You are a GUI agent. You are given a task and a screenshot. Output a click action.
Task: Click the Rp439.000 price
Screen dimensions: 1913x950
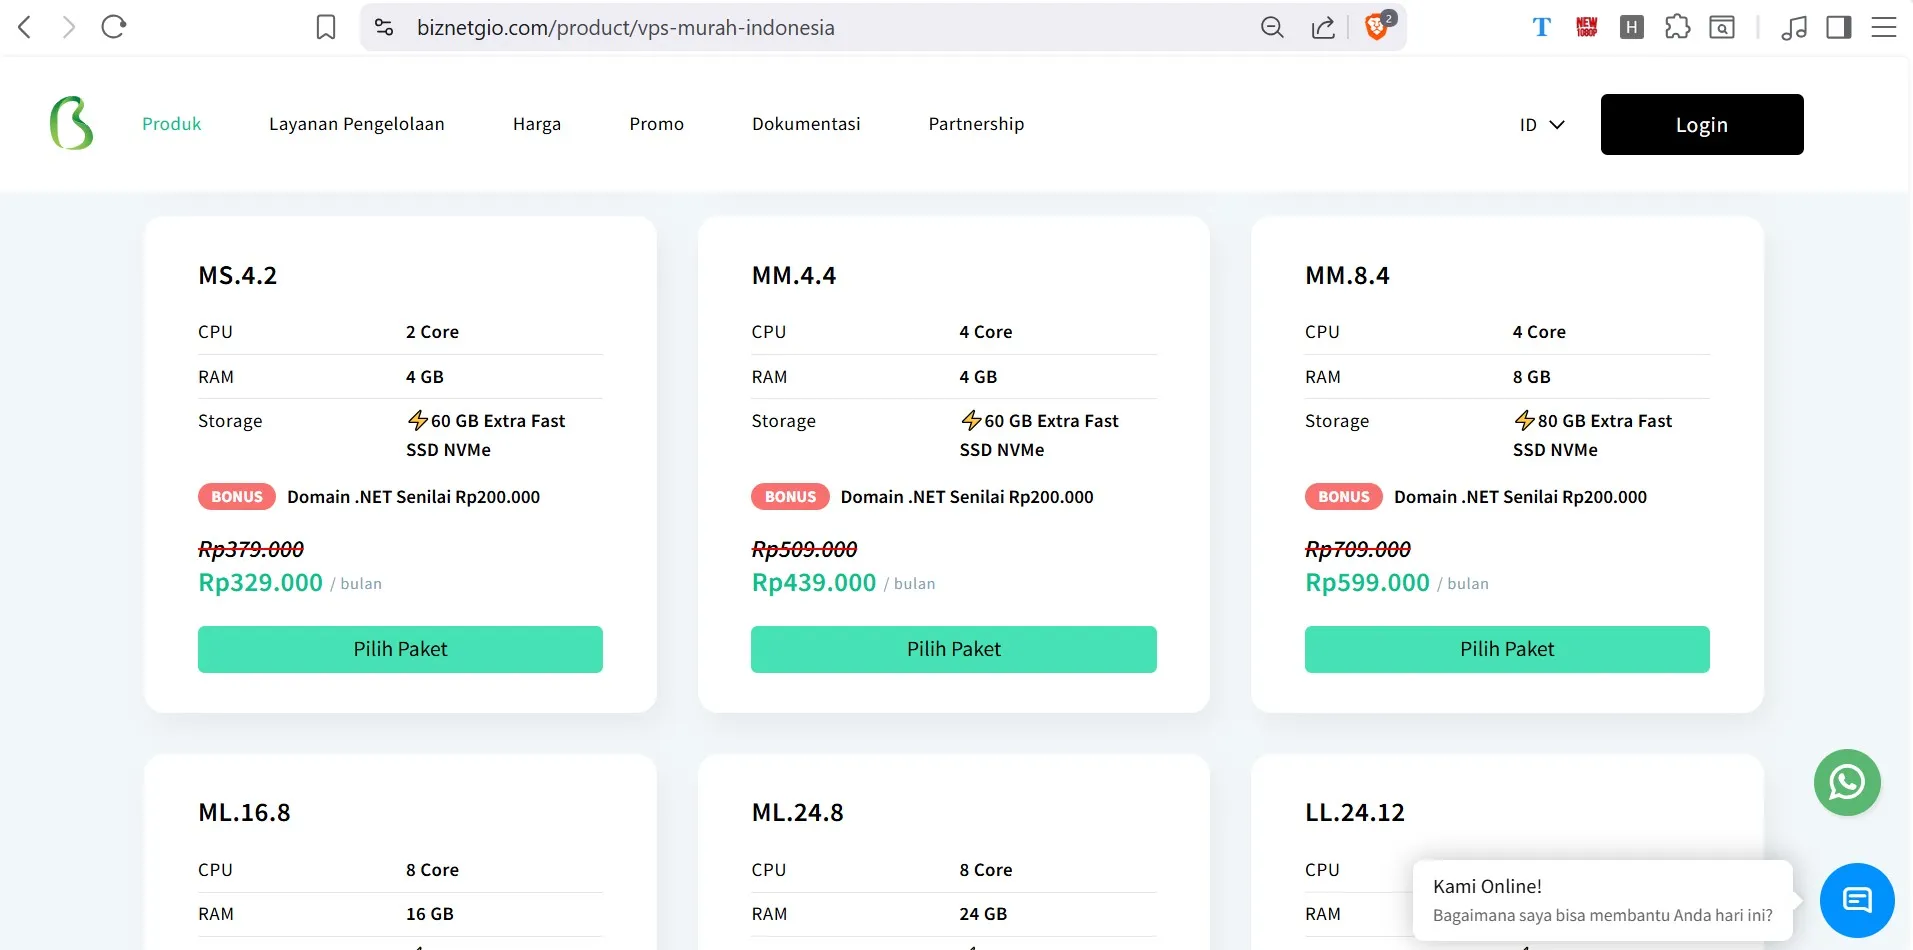pyautogui.click(x=814, y=583)
